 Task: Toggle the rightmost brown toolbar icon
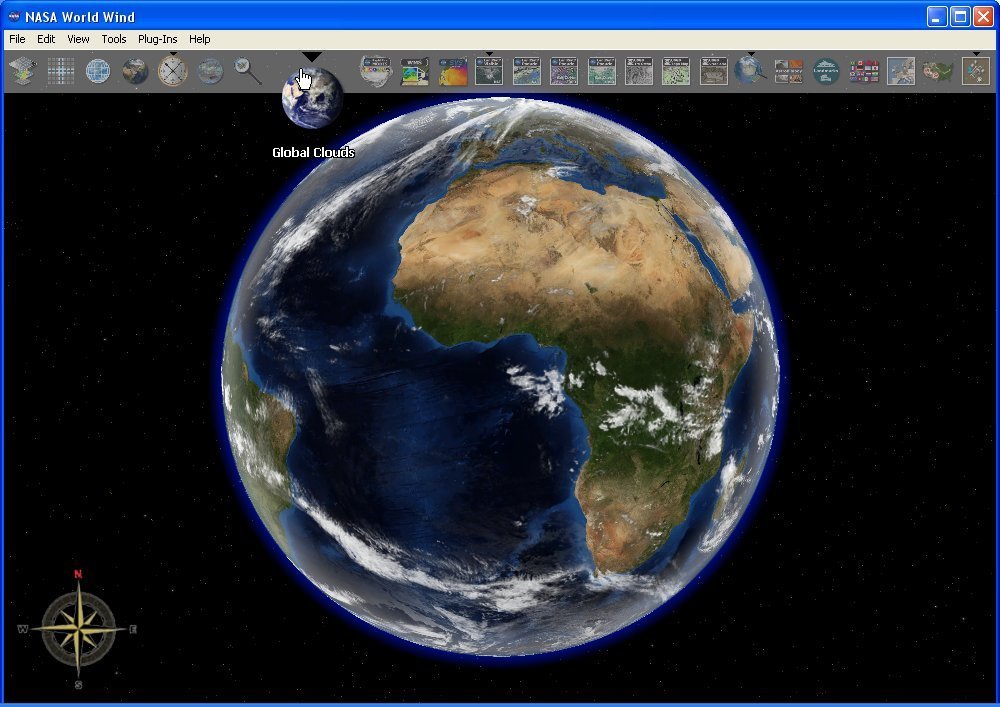[x=976, y=71]
